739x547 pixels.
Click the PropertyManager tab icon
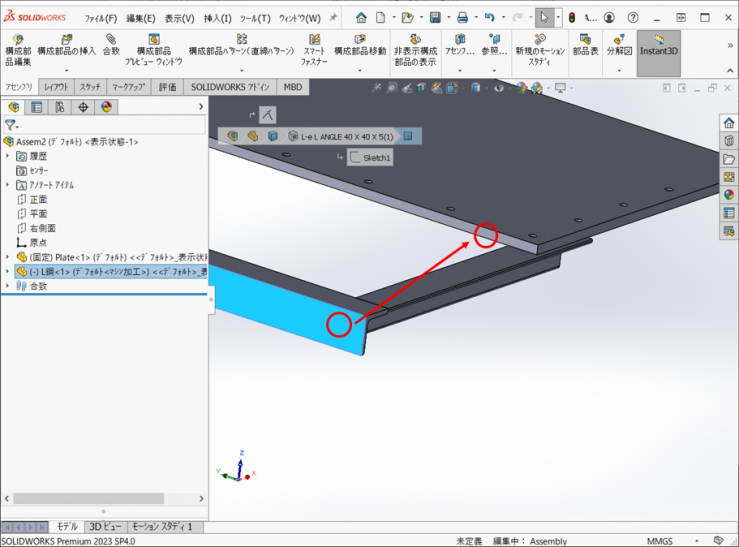point(37,107)
